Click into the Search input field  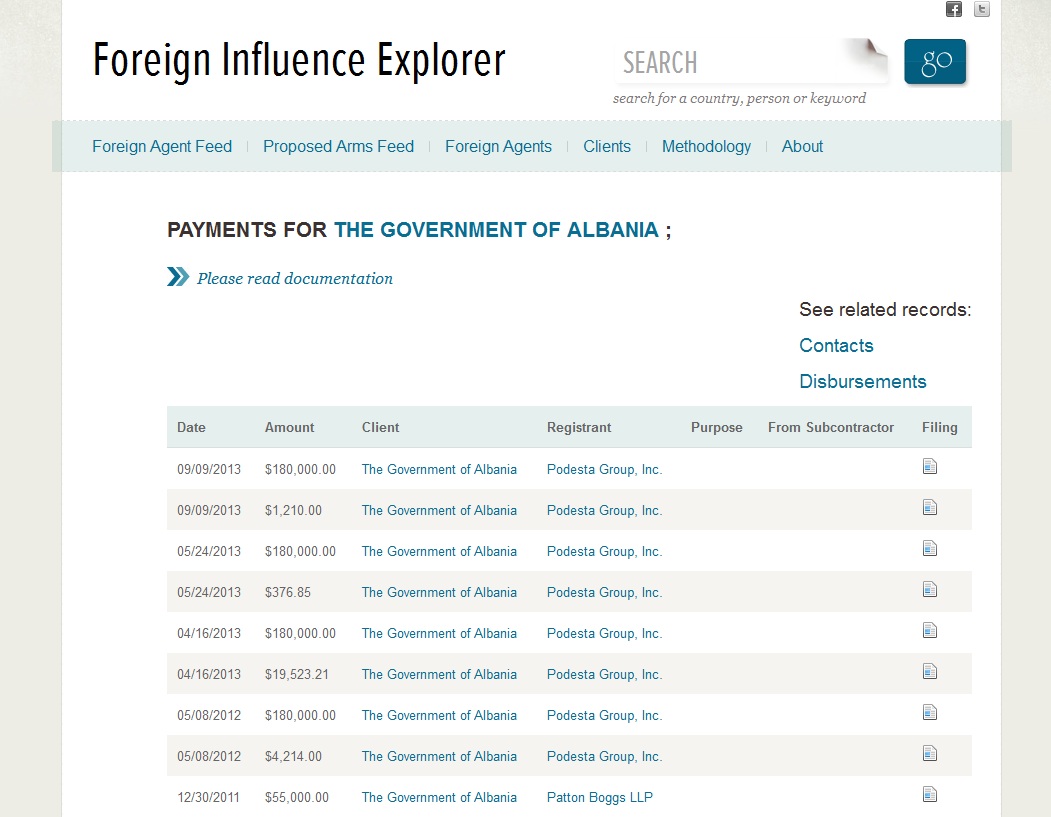point(740,63)
